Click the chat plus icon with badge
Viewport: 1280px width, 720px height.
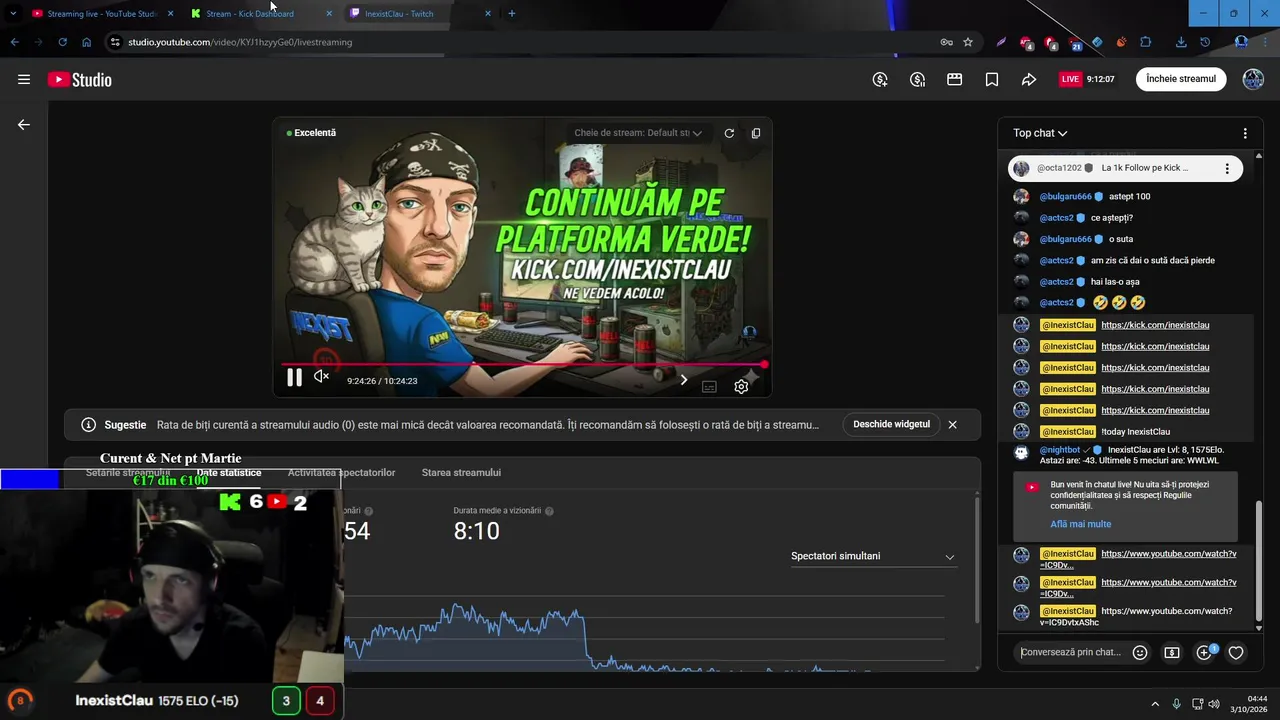coord(1205,652)
